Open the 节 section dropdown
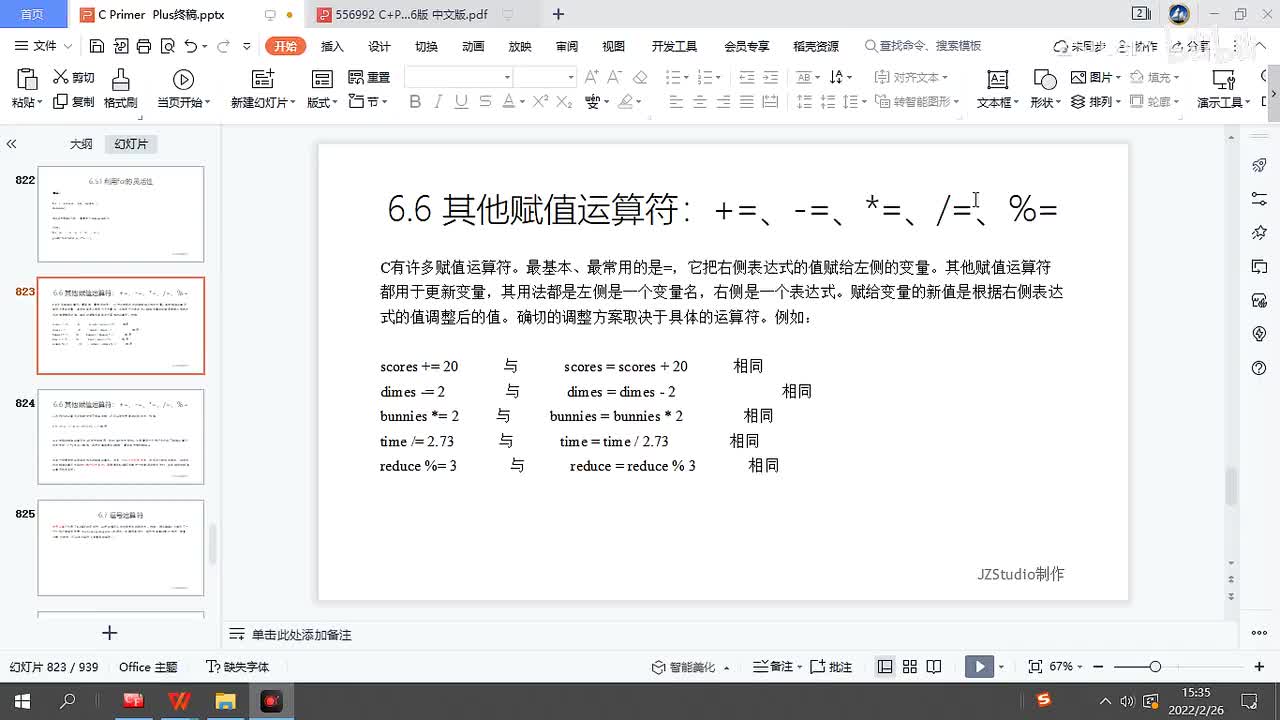This screenshot has width=1280, height=720. pos(384,103)
